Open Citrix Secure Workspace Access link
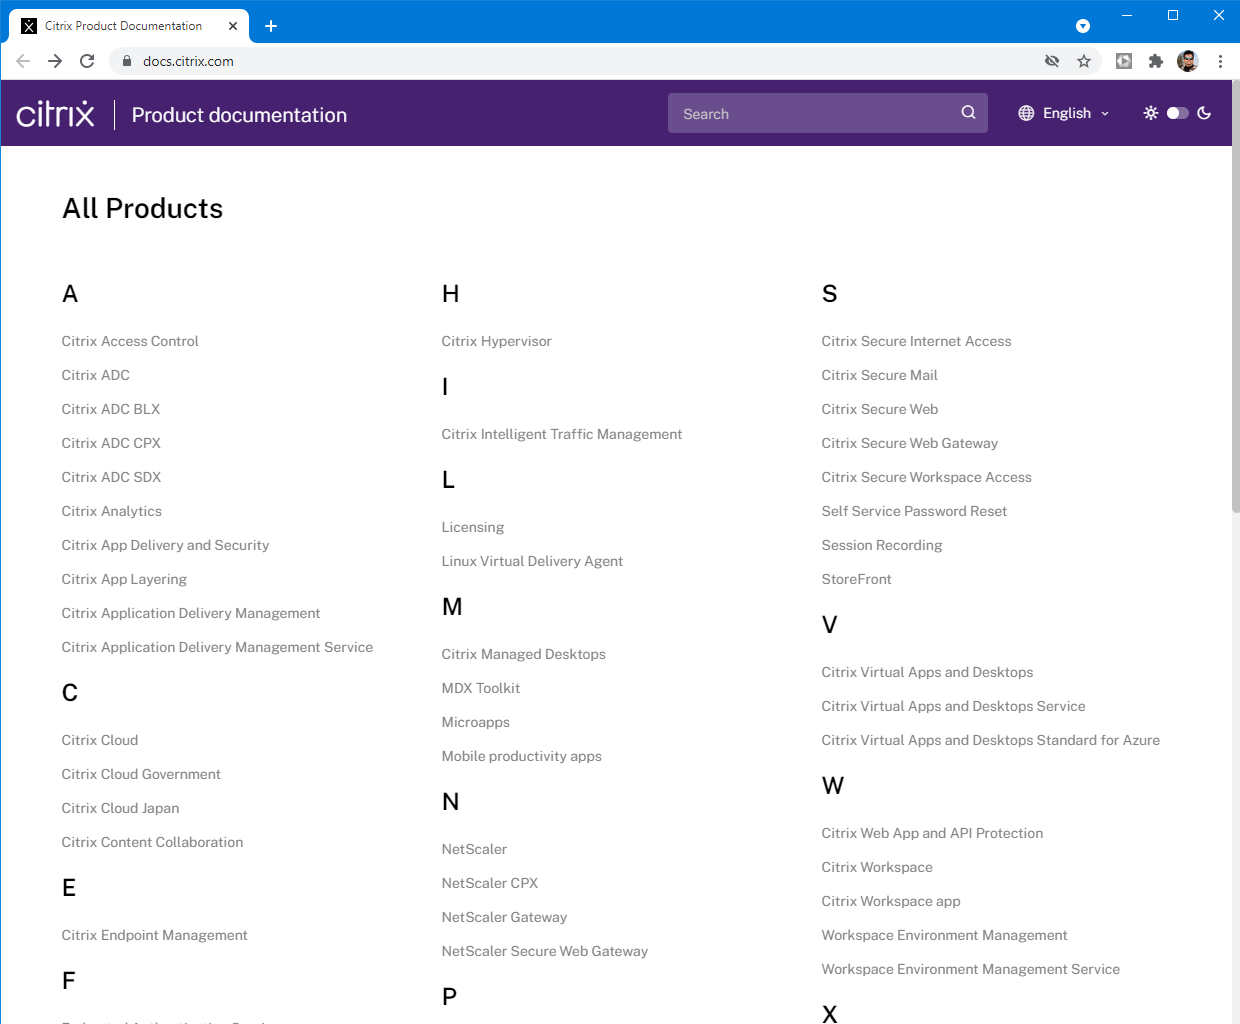The width and height of the screenshot is (1240, 1024). 927,477
